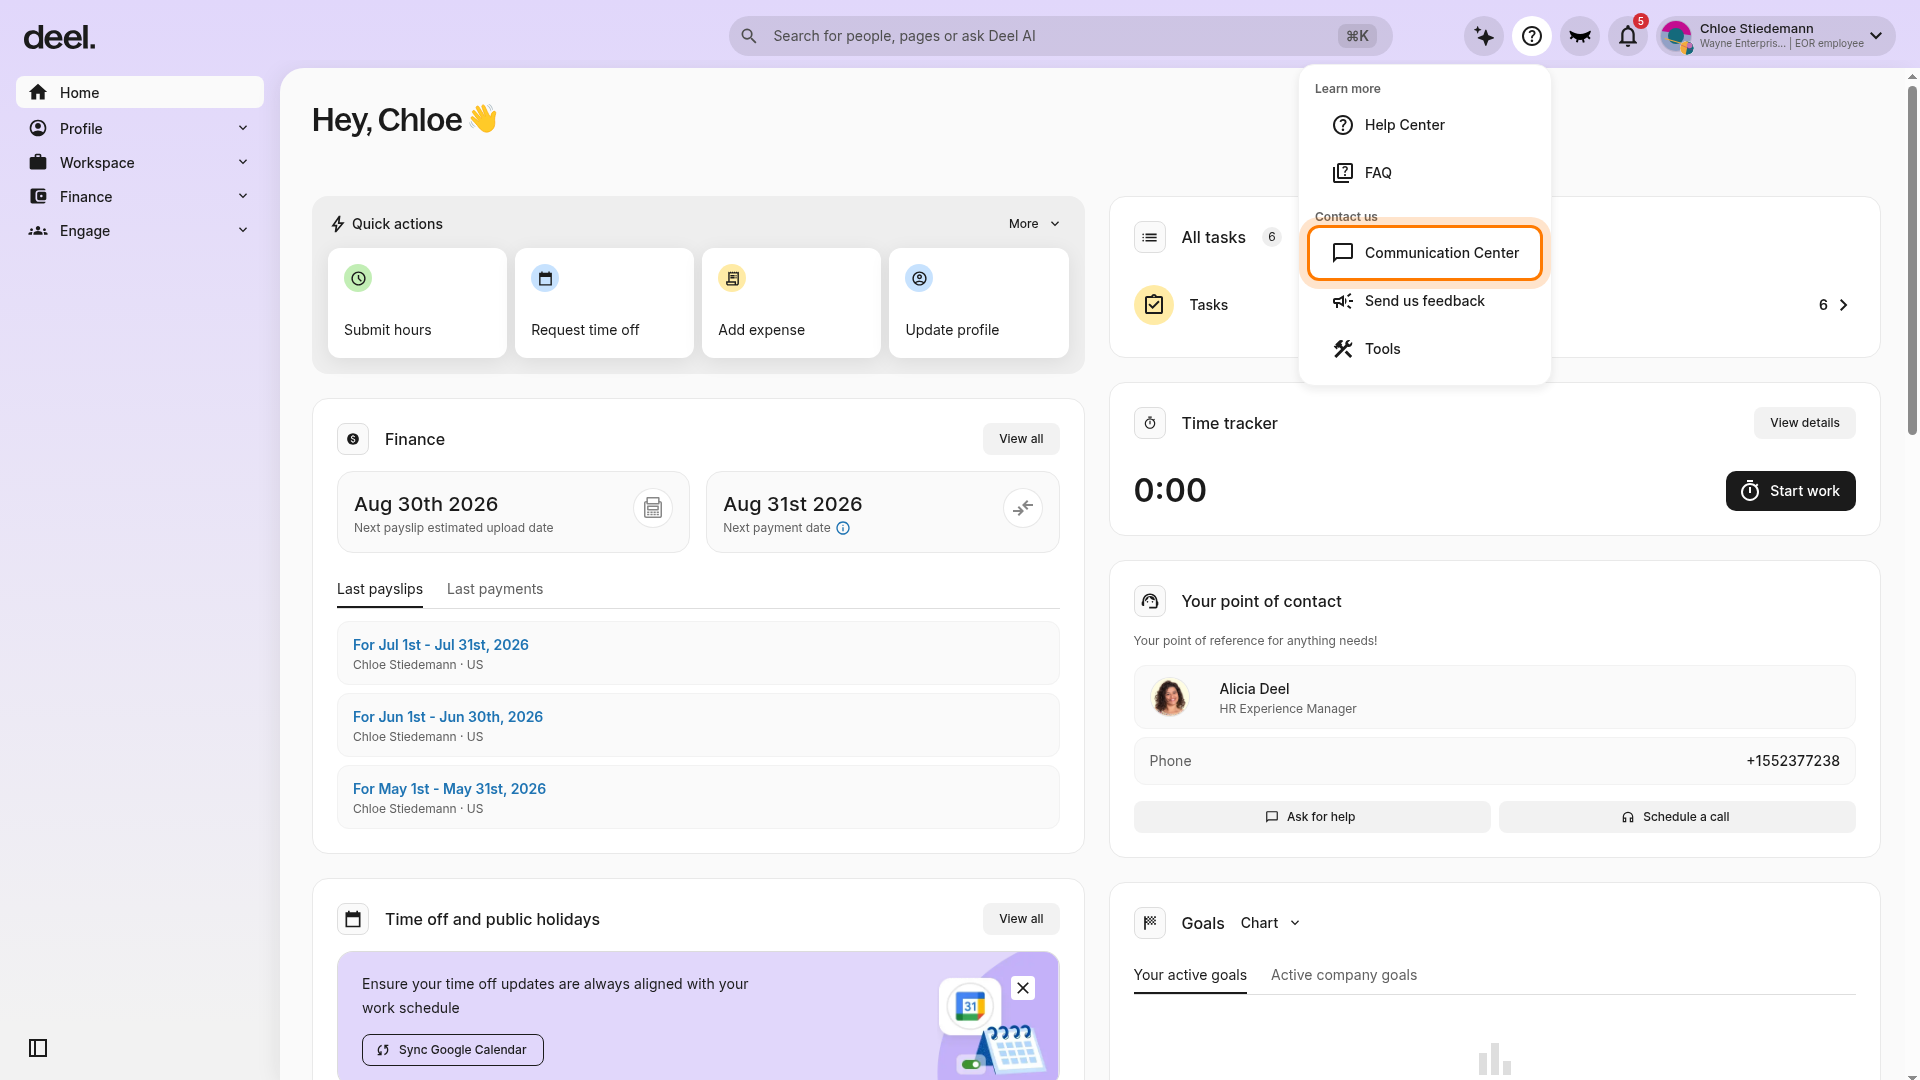Click the sidebar collapse icon
This screenshot has height=1080, width=1920.
coord(38,1048)
